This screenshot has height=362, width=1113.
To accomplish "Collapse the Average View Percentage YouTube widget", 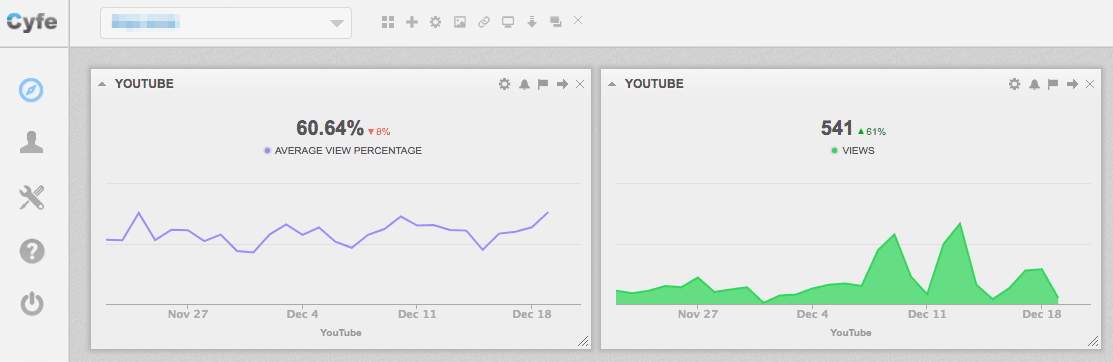I will coord(102,84).
